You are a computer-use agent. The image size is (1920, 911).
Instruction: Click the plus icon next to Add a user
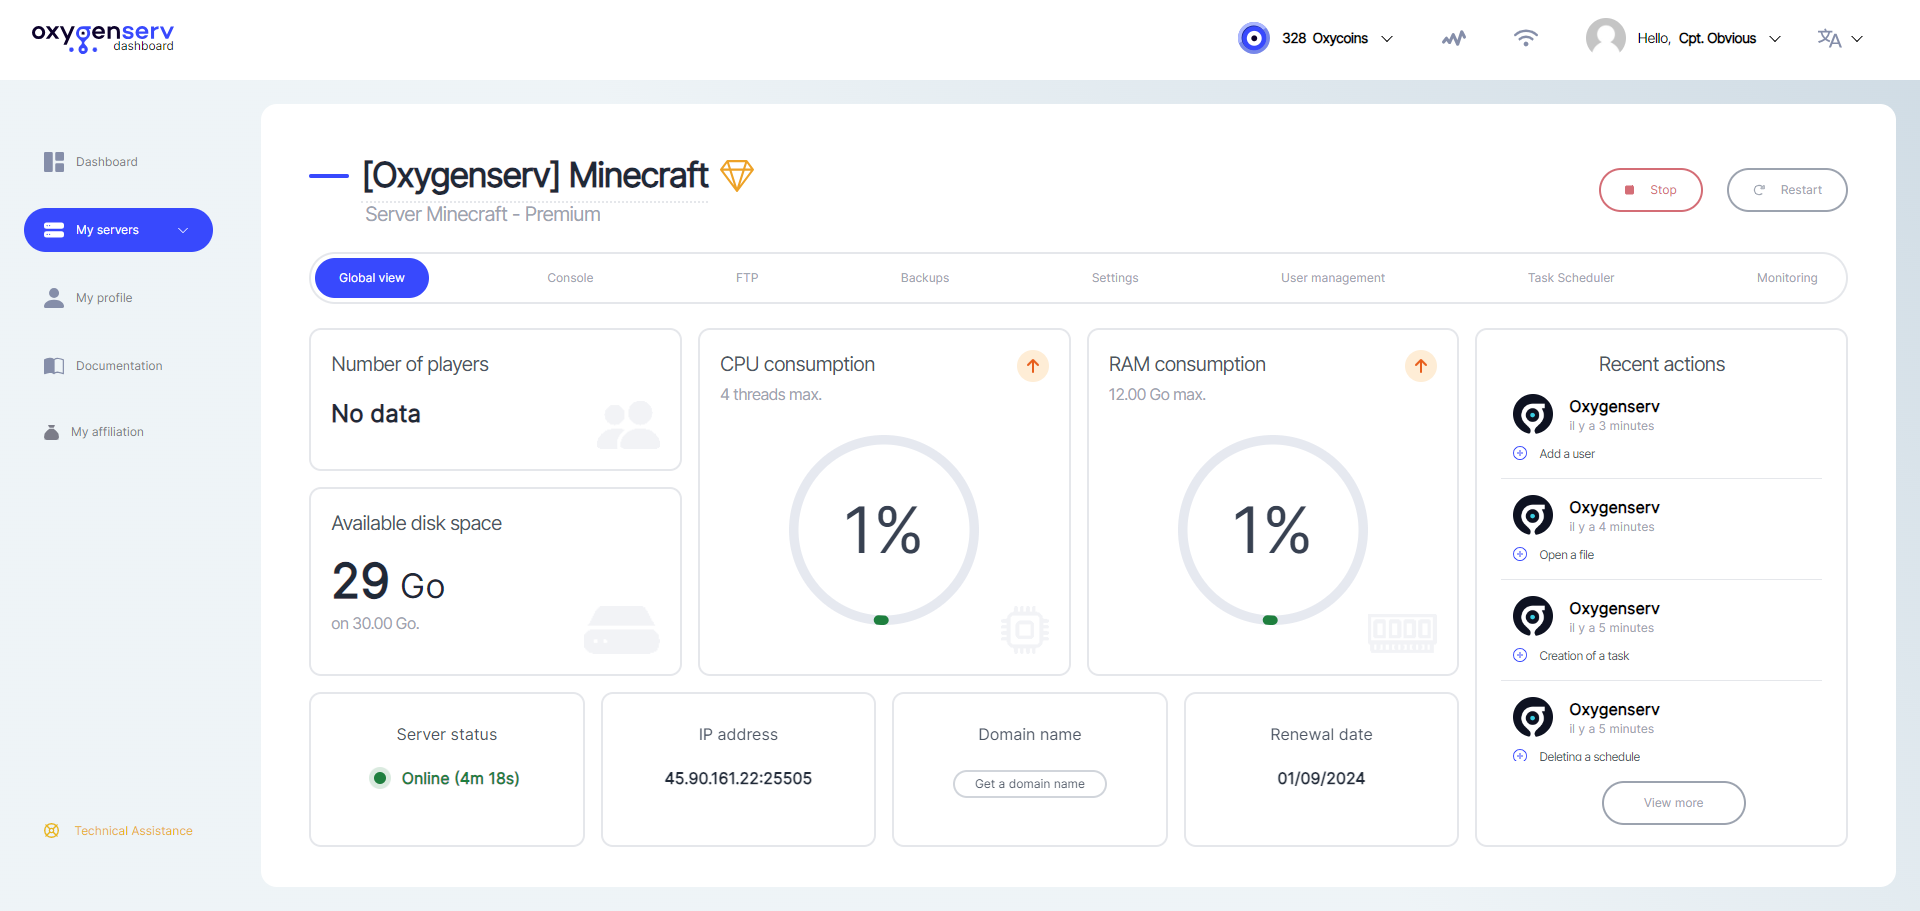click(x=1520, y=453)
